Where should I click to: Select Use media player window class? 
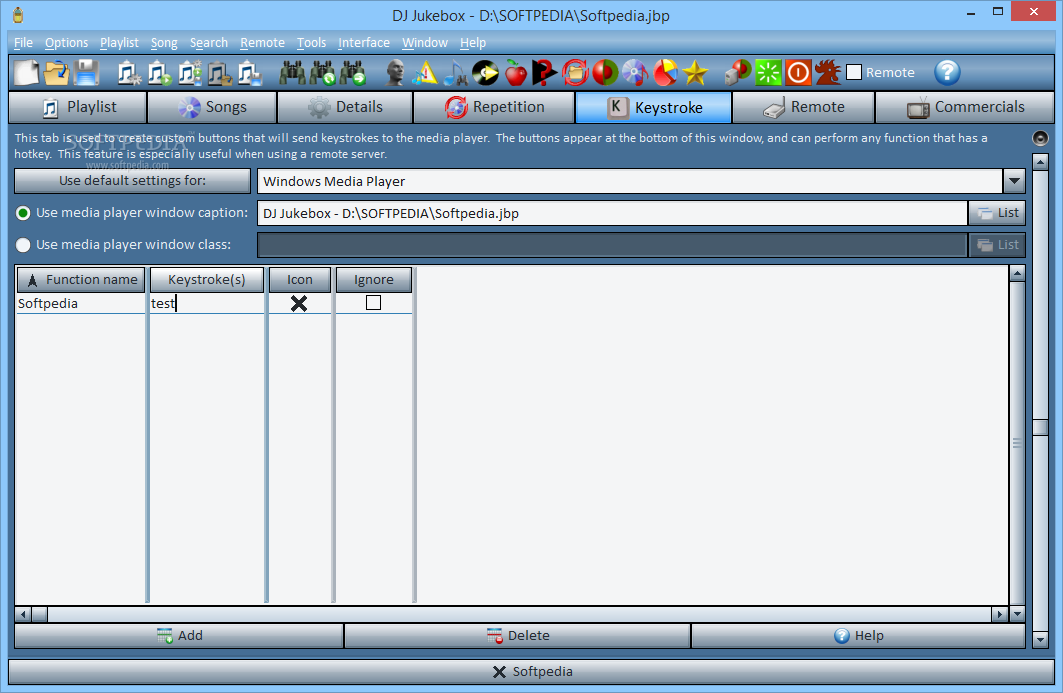(23, 245)
